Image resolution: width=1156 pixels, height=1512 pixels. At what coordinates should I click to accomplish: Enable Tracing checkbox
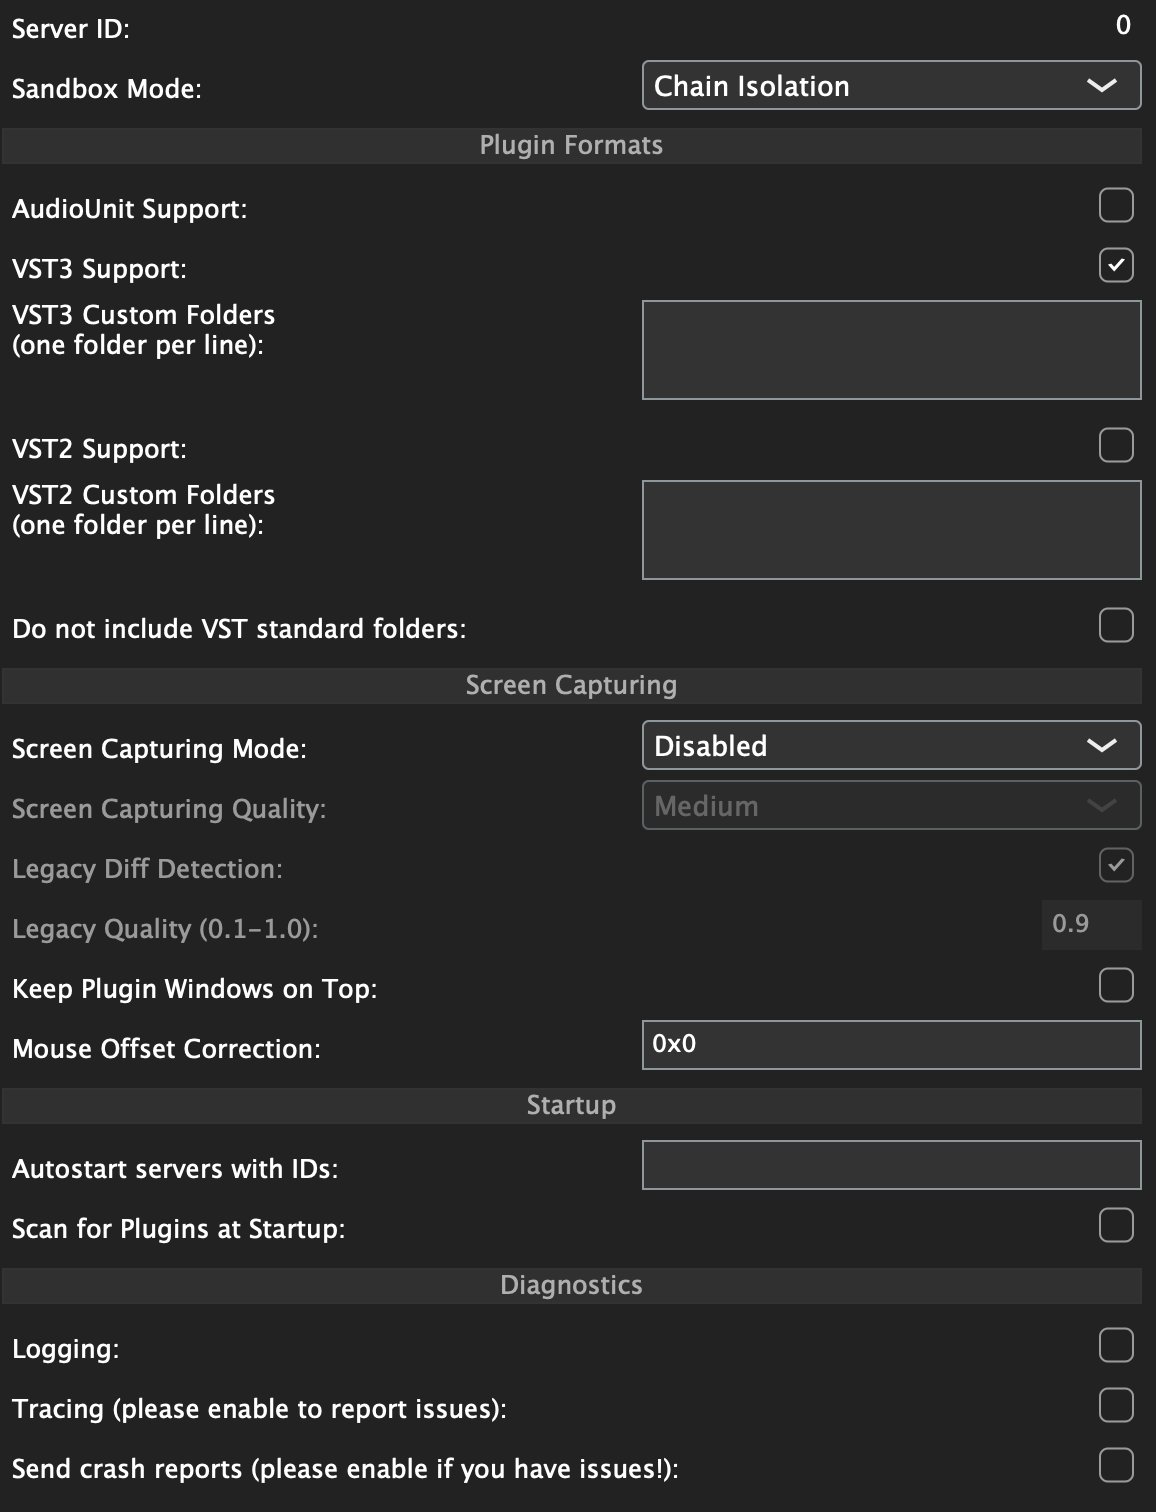pos(1116,1406)
